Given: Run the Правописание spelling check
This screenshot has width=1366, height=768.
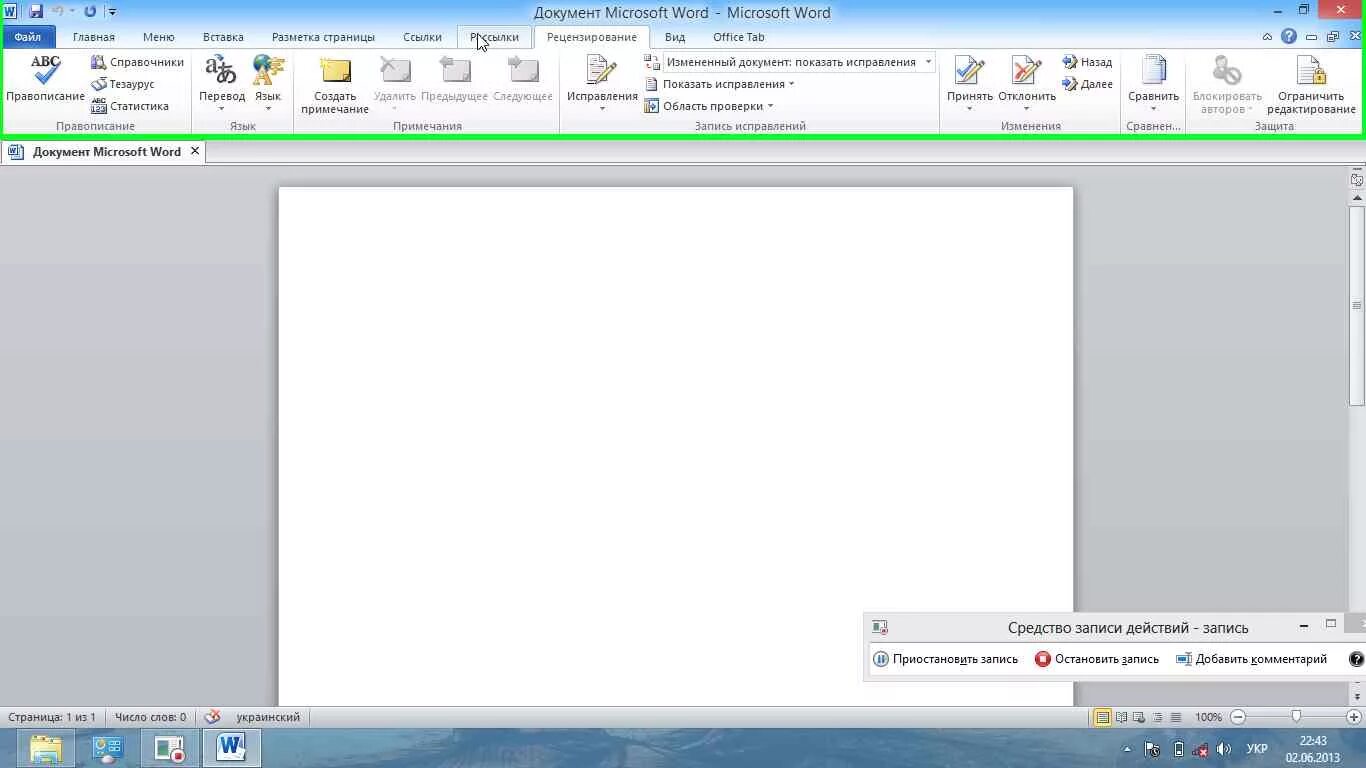Looking at the screenshot, I should point(45,78).
